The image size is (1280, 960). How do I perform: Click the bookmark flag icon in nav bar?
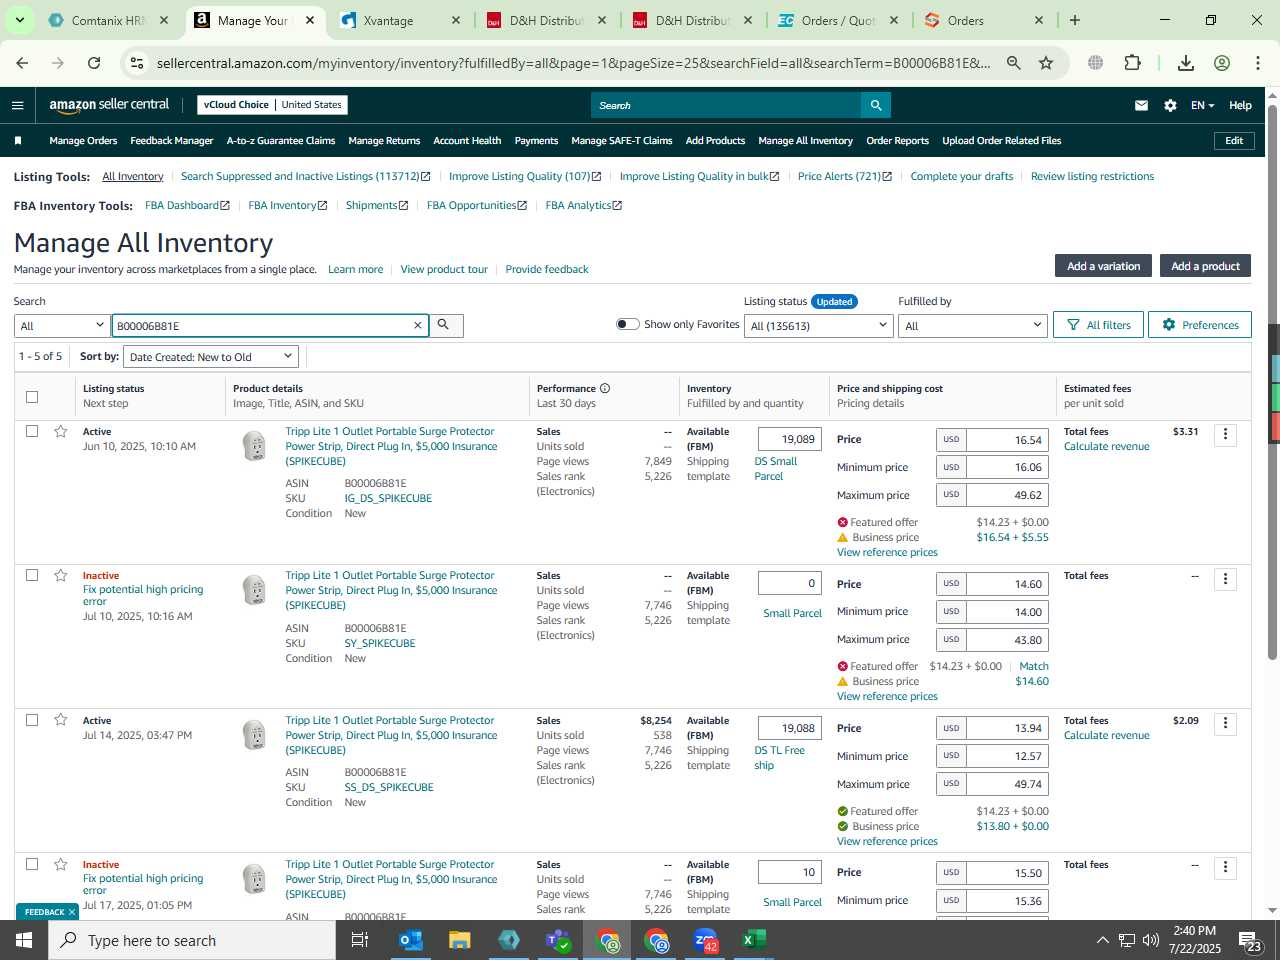tap(17, 141)
